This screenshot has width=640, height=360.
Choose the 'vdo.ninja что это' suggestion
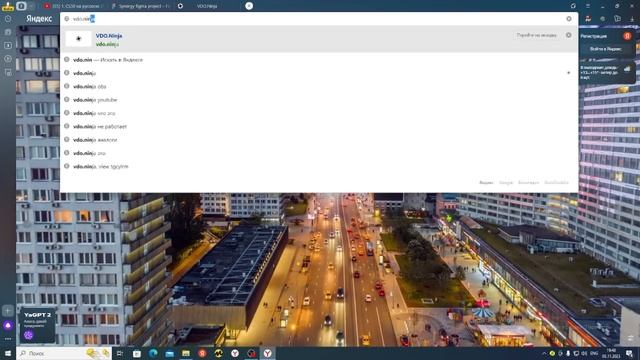[x=319, y=113]
